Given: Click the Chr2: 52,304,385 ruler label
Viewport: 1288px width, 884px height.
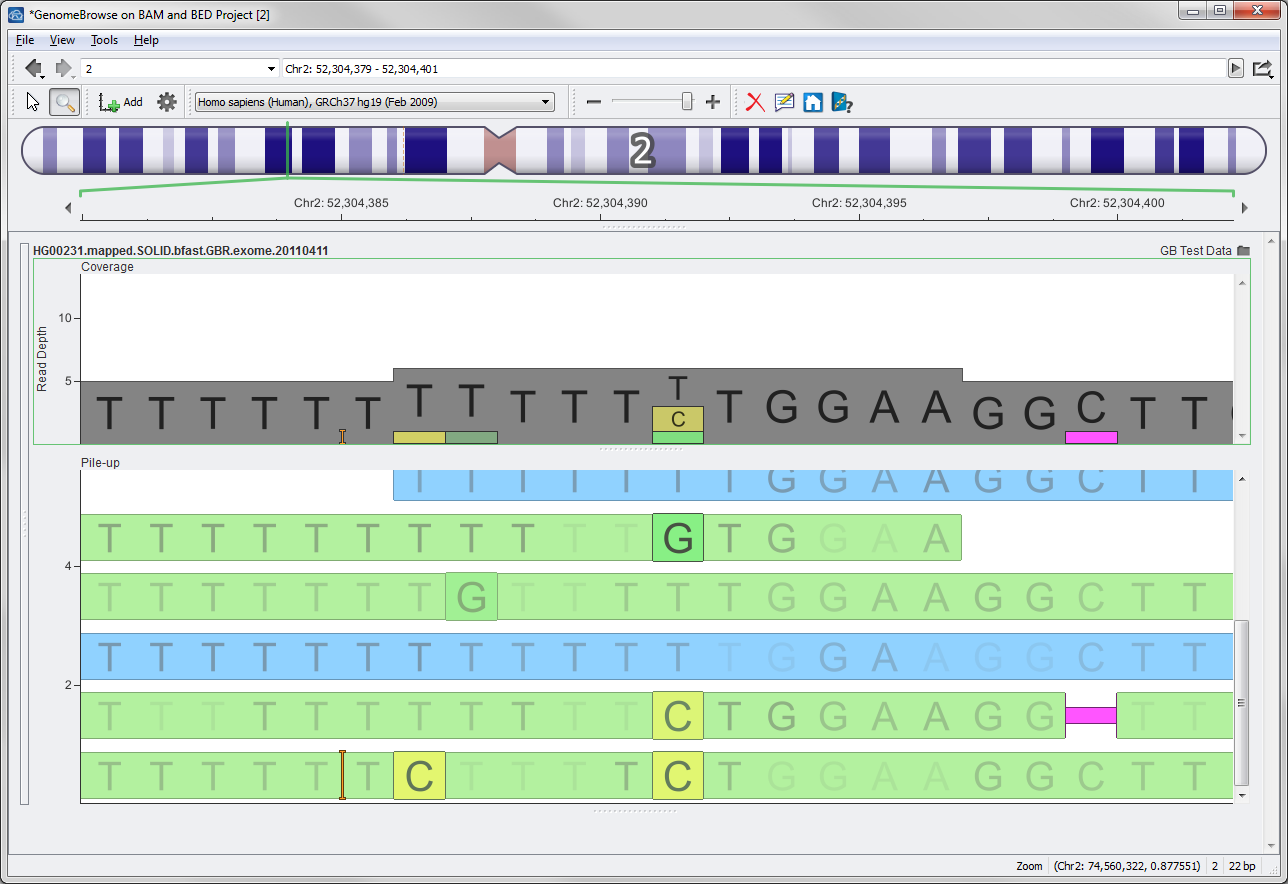Looking at the screenshot, I should (x=341, y=203).
